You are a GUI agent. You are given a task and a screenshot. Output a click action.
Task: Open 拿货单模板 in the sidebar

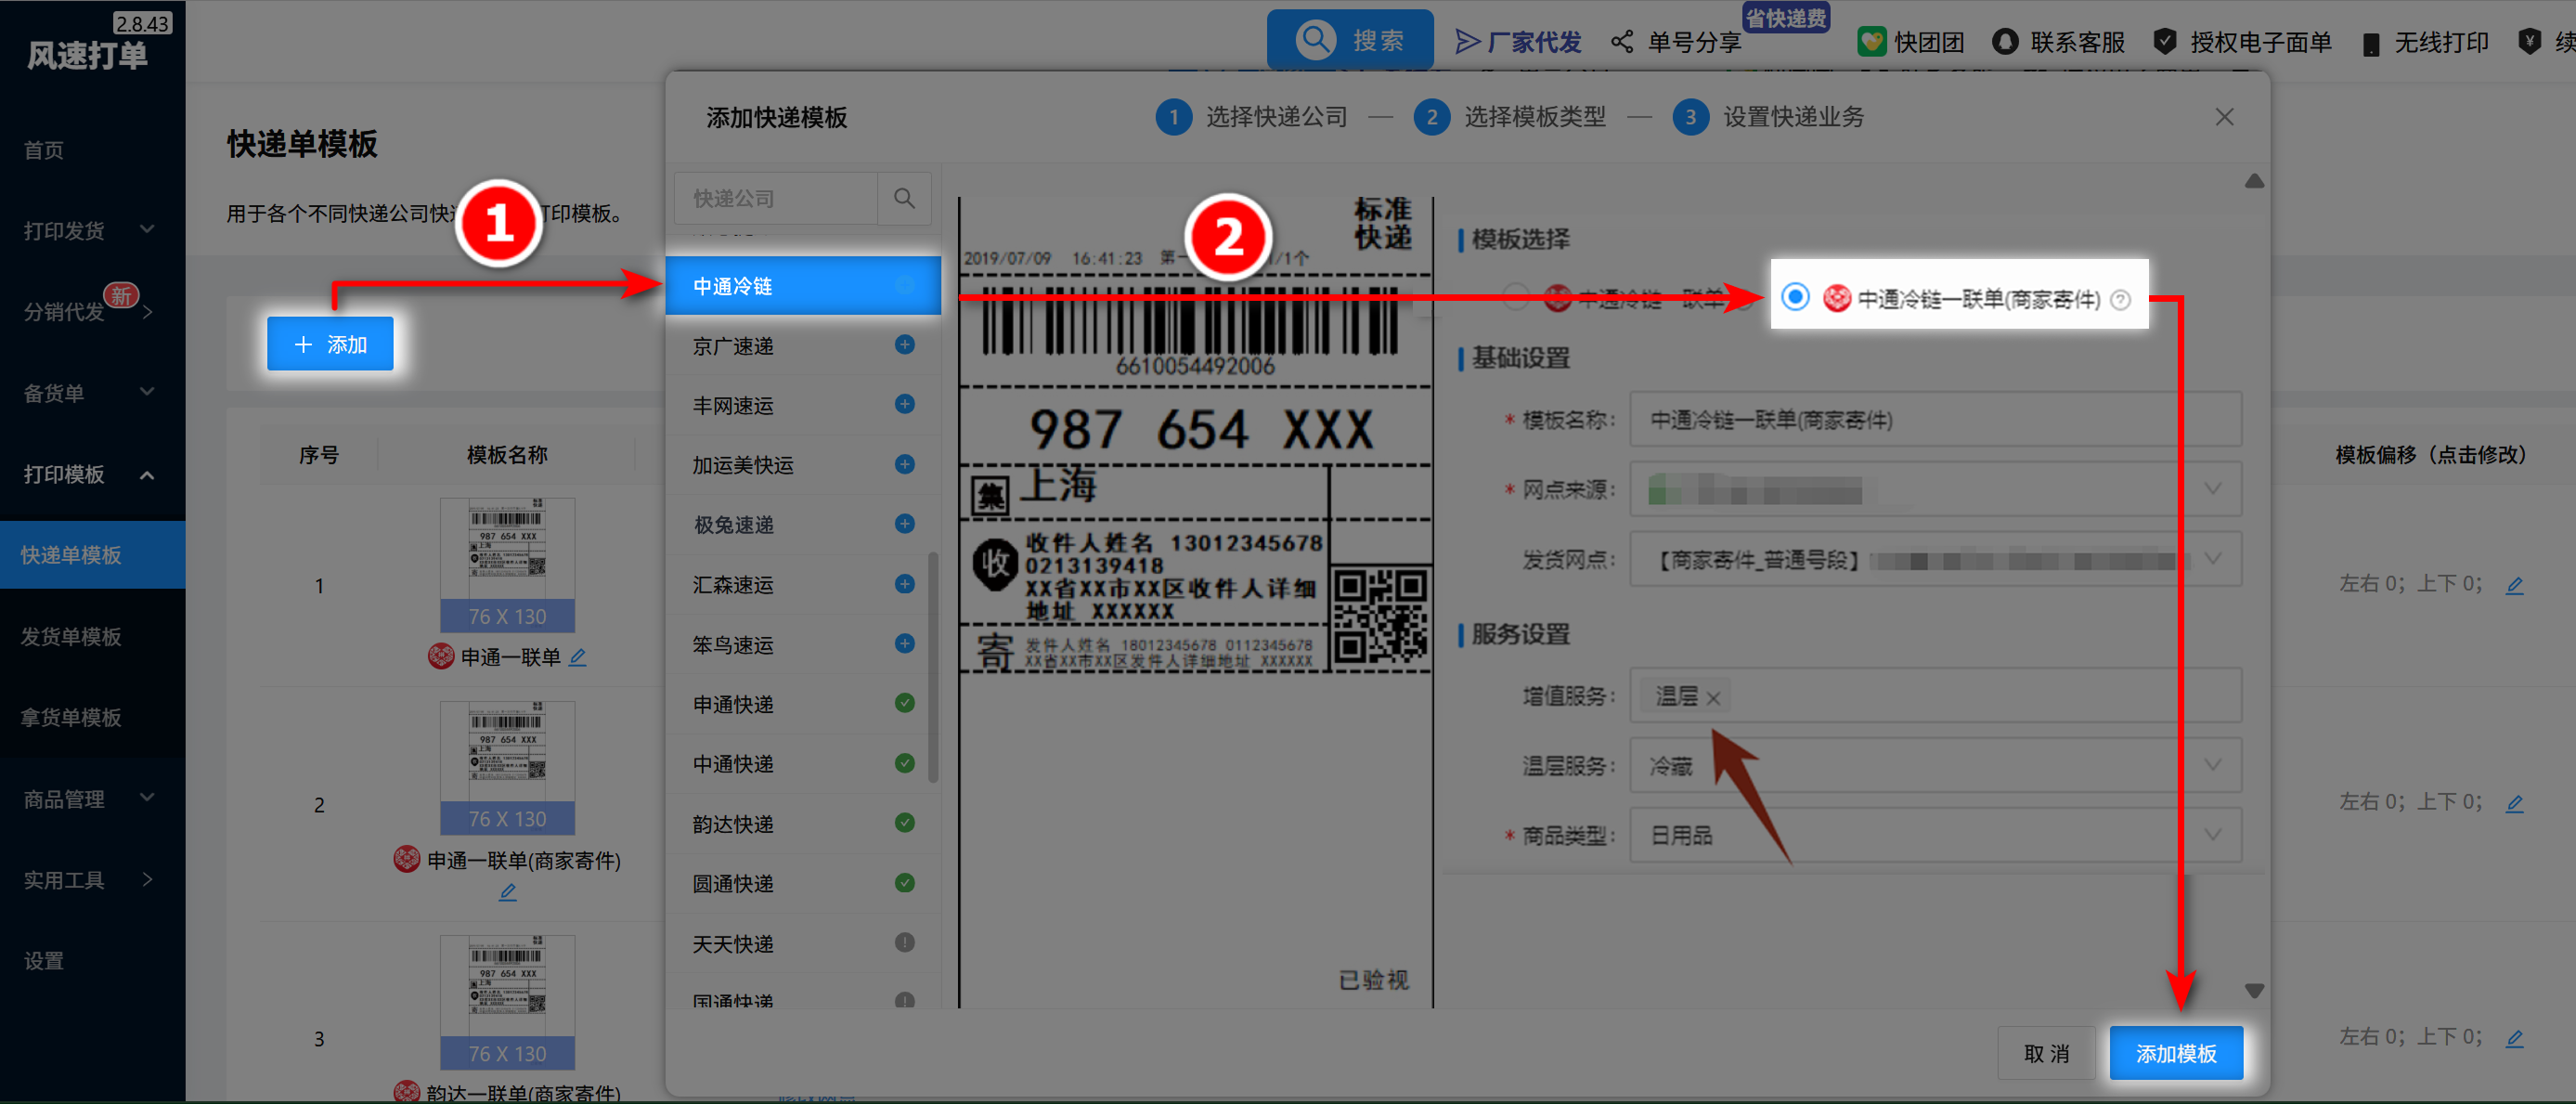[x=92, y=717]
